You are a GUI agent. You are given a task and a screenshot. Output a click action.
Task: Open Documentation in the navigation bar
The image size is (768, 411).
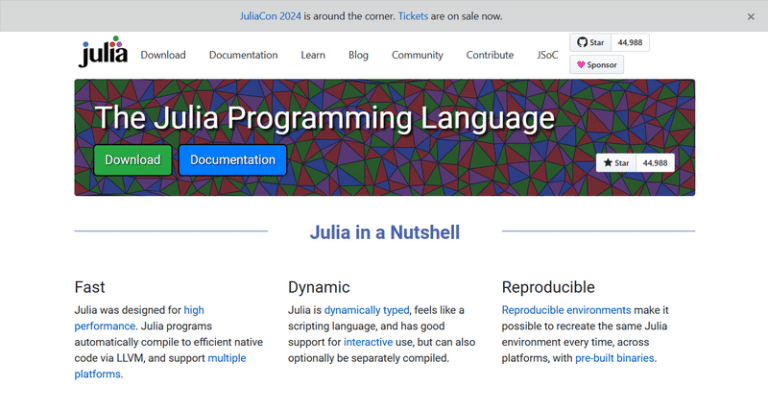pos(243,55)
